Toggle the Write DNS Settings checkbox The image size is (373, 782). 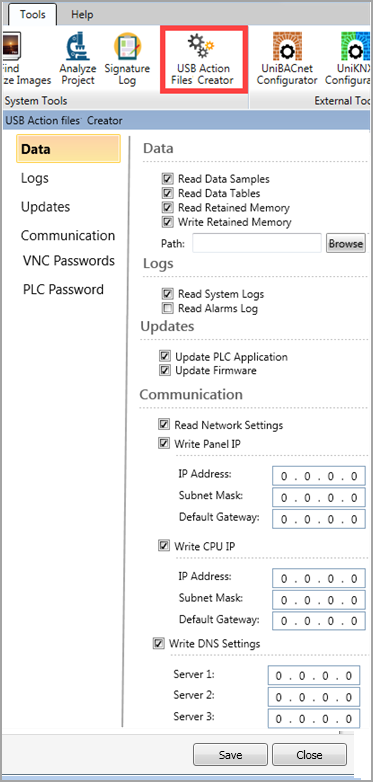click(159, 643)
